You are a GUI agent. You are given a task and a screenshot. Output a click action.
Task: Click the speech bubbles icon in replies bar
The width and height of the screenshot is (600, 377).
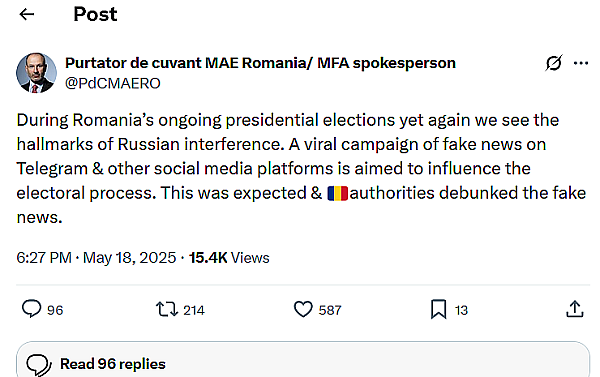[x=39, y=365]
